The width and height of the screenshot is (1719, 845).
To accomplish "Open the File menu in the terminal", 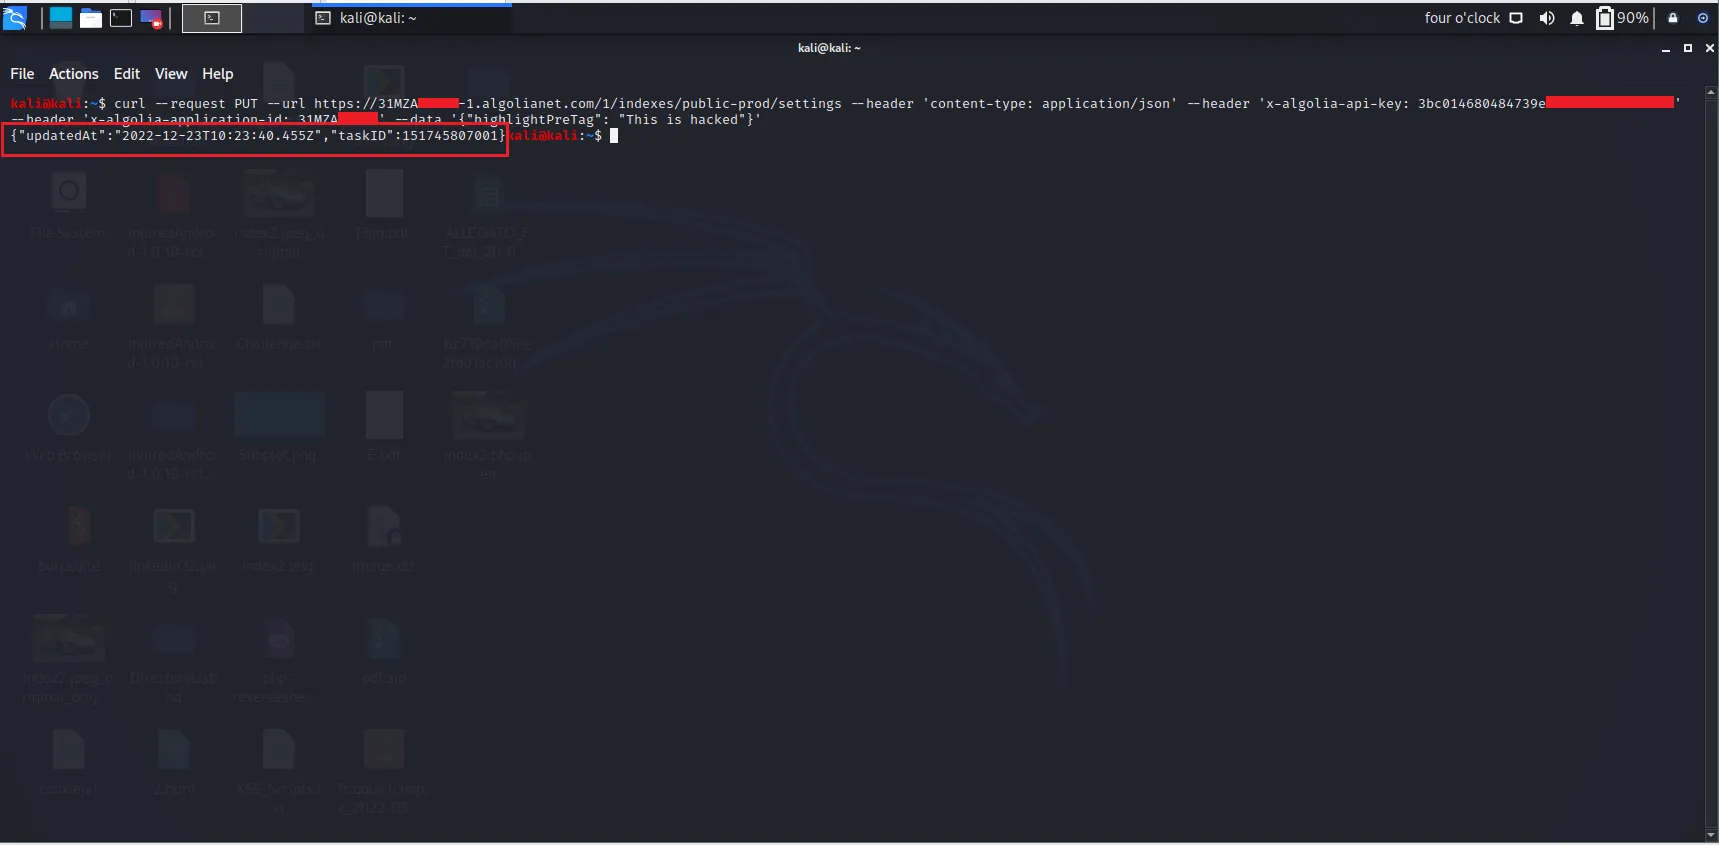I will 22,74.
